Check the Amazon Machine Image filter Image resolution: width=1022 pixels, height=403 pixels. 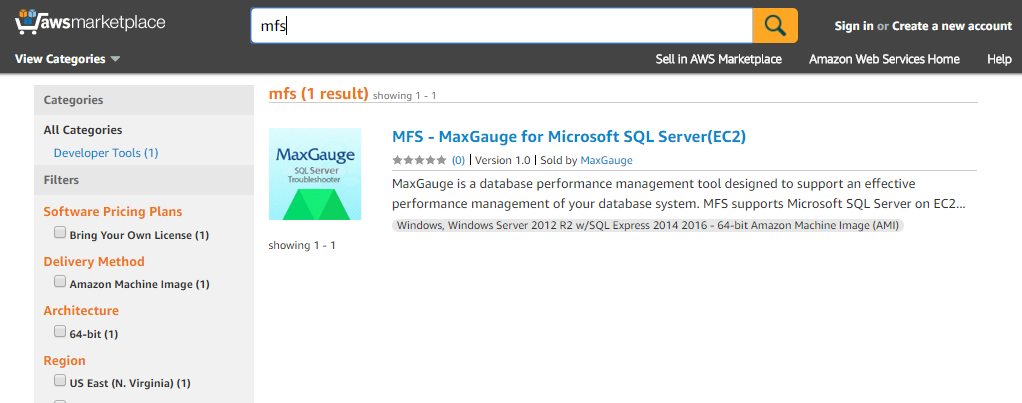pyautogui.click(x=60, y=282)
